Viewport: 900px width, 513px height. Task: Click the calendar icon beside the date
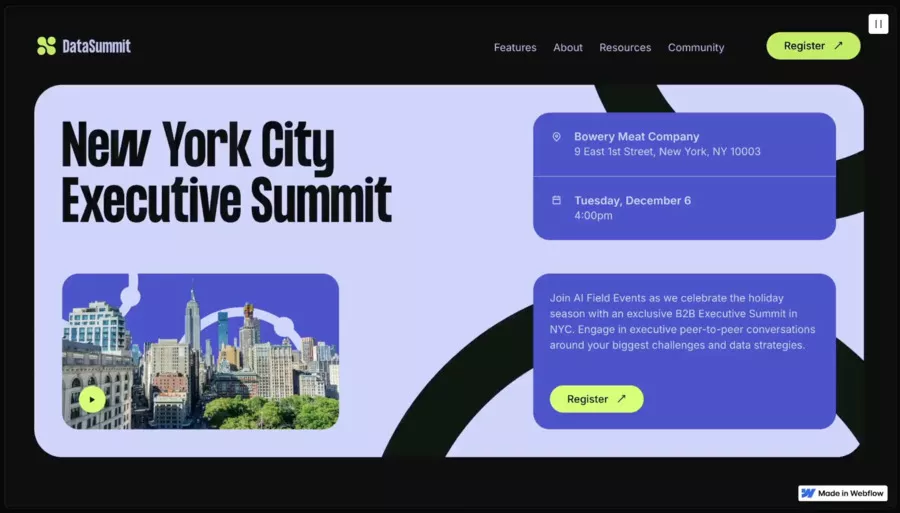pos(556,200)
